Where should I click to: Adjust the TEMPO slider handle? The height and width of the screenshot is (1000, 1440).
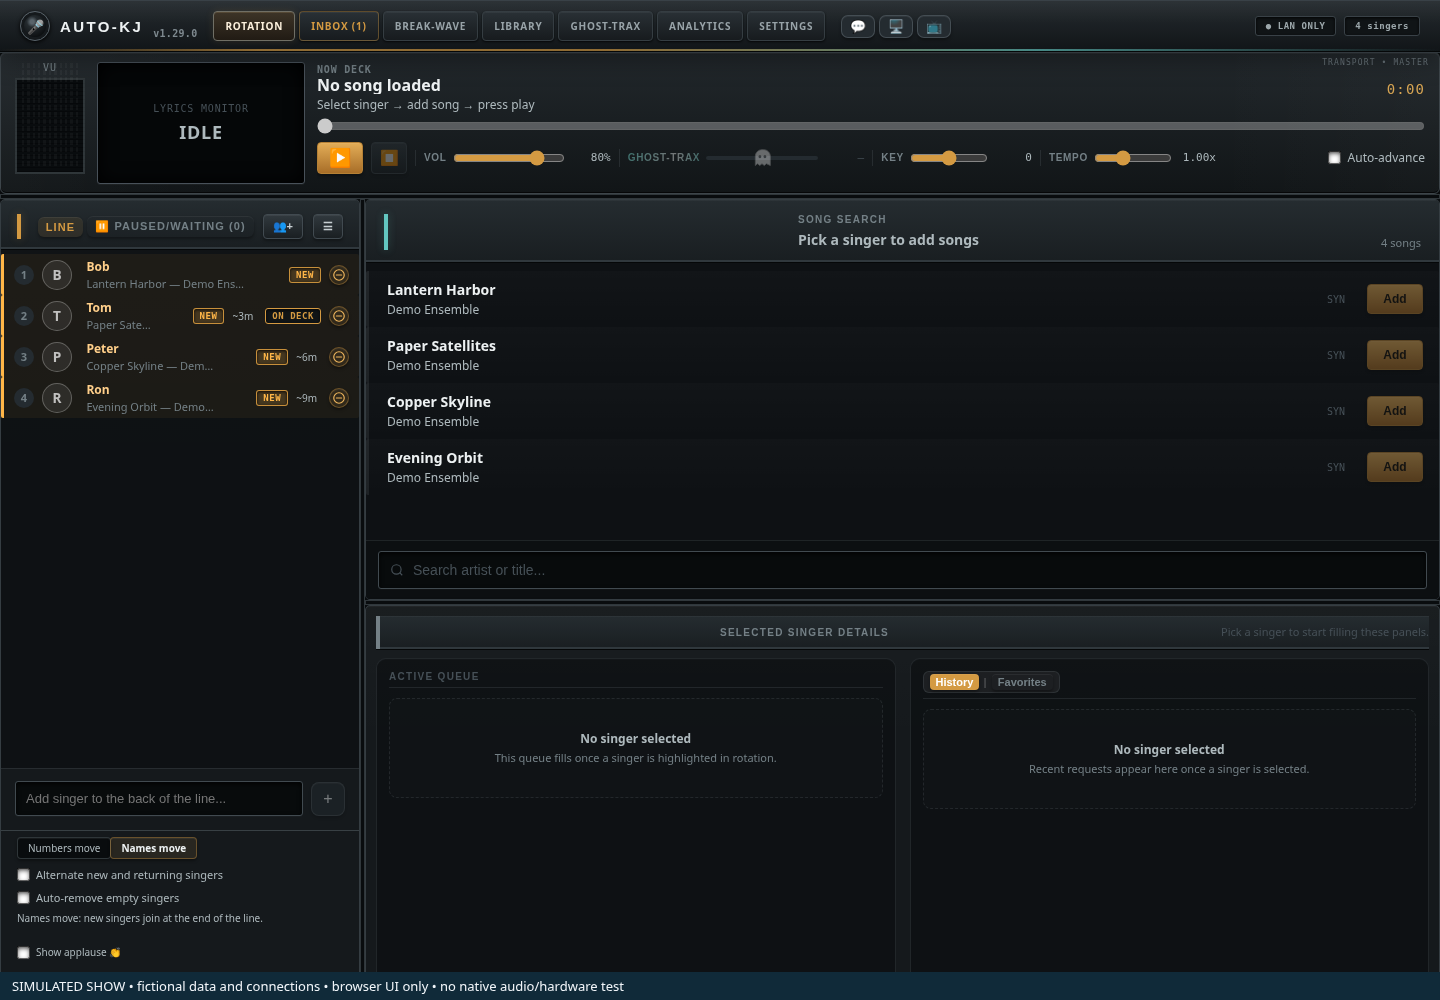tap(1123, 158)
